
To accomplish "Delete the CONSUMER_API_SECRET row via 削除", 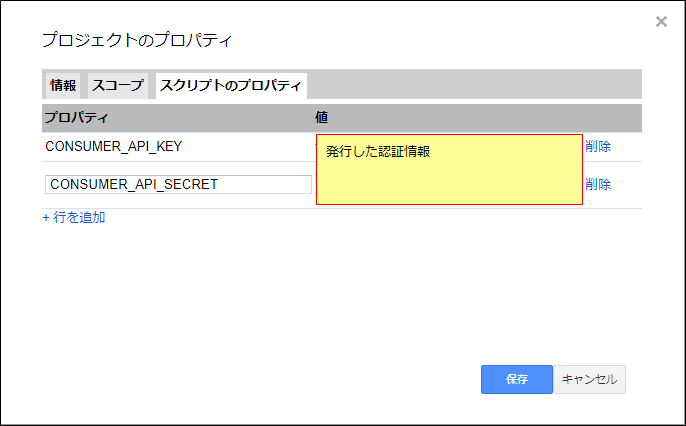I will [598, 184].
